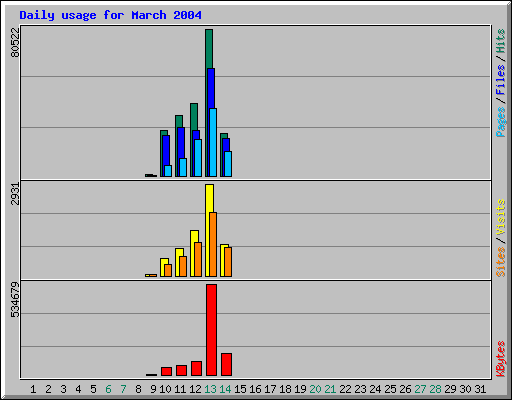Select the cyan pages bar for day 10
This screenshot has height=400, width=512.
(168, 171)
